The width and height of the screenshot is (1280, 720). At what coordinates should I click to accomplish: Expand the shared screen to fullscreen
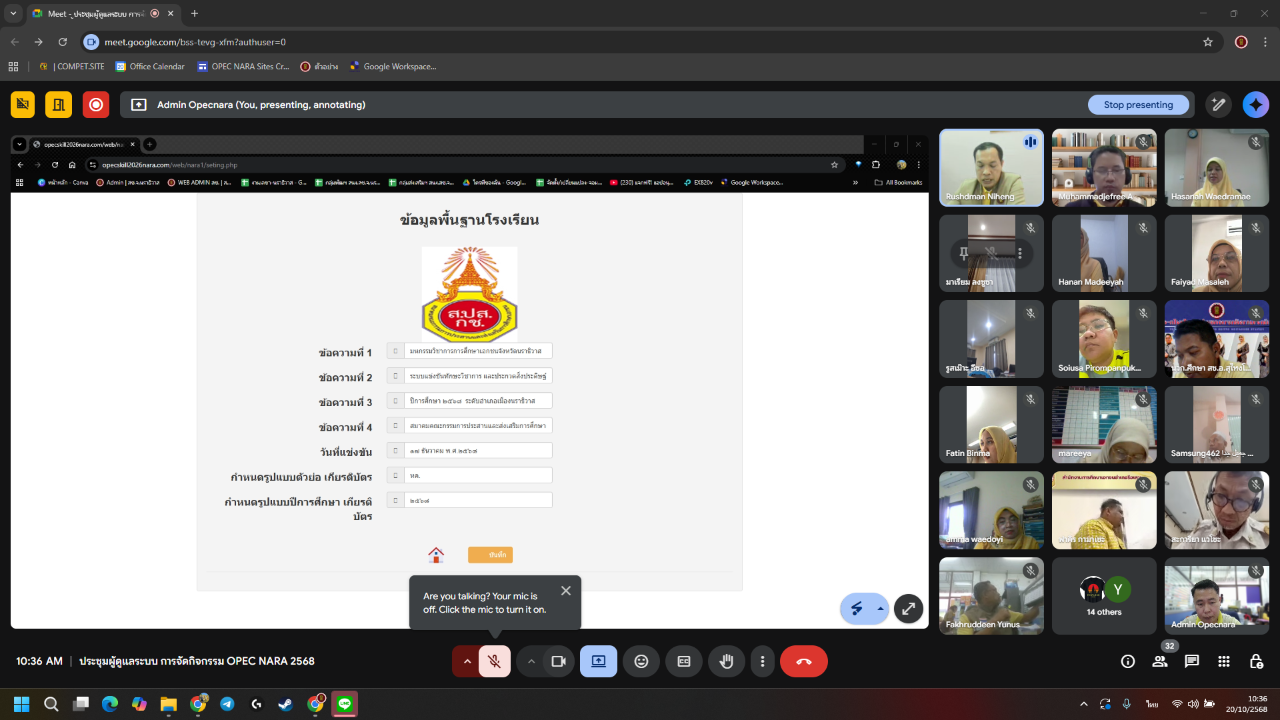[908, 608]
